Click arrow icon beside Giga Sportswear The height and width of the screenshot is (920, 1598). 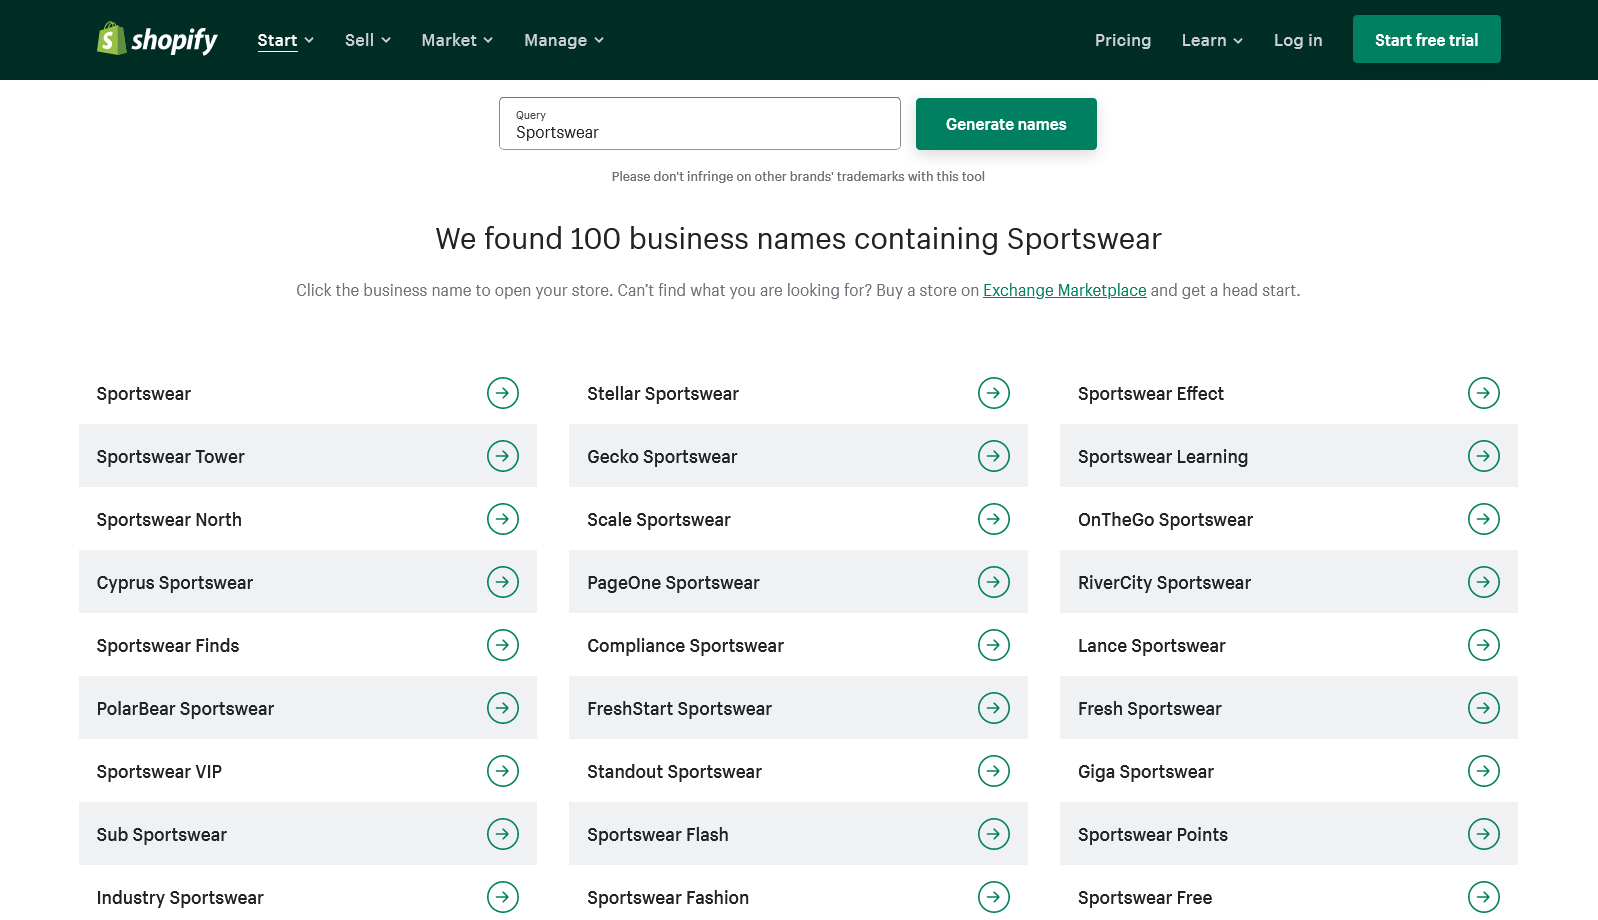[1483, 771]
